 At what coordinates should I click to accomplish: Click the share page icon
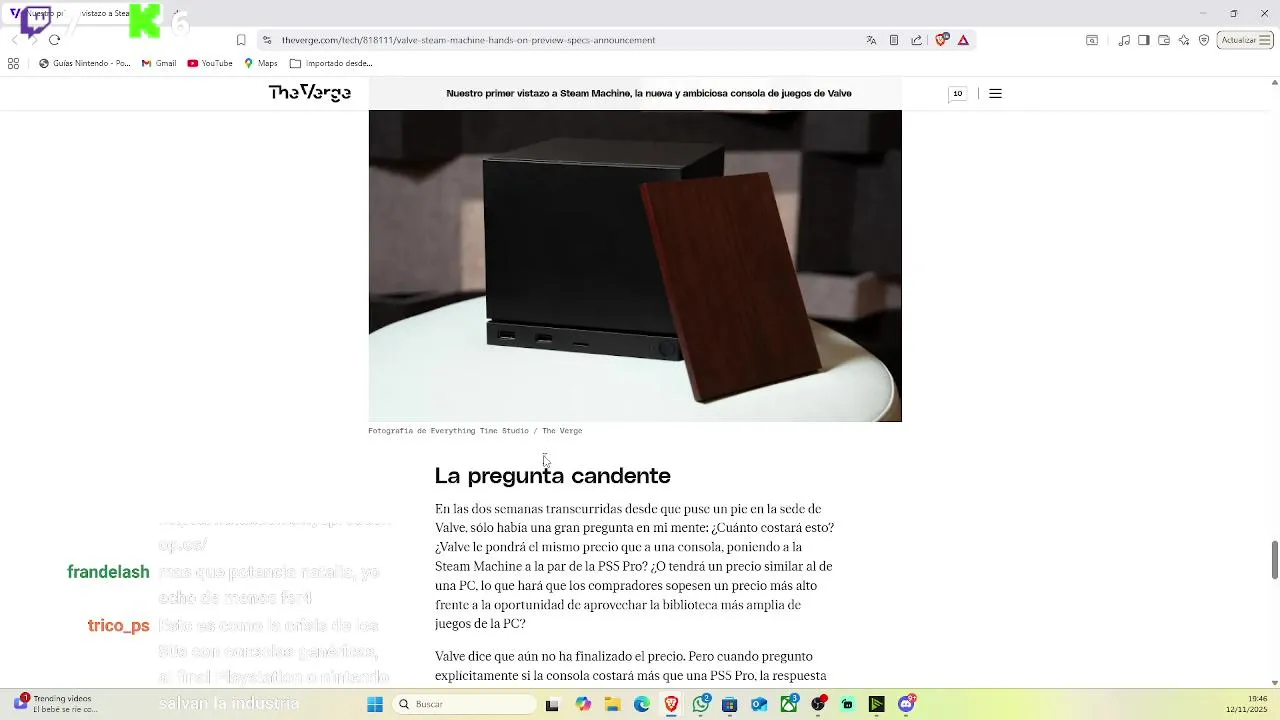(x=917, y=40)
